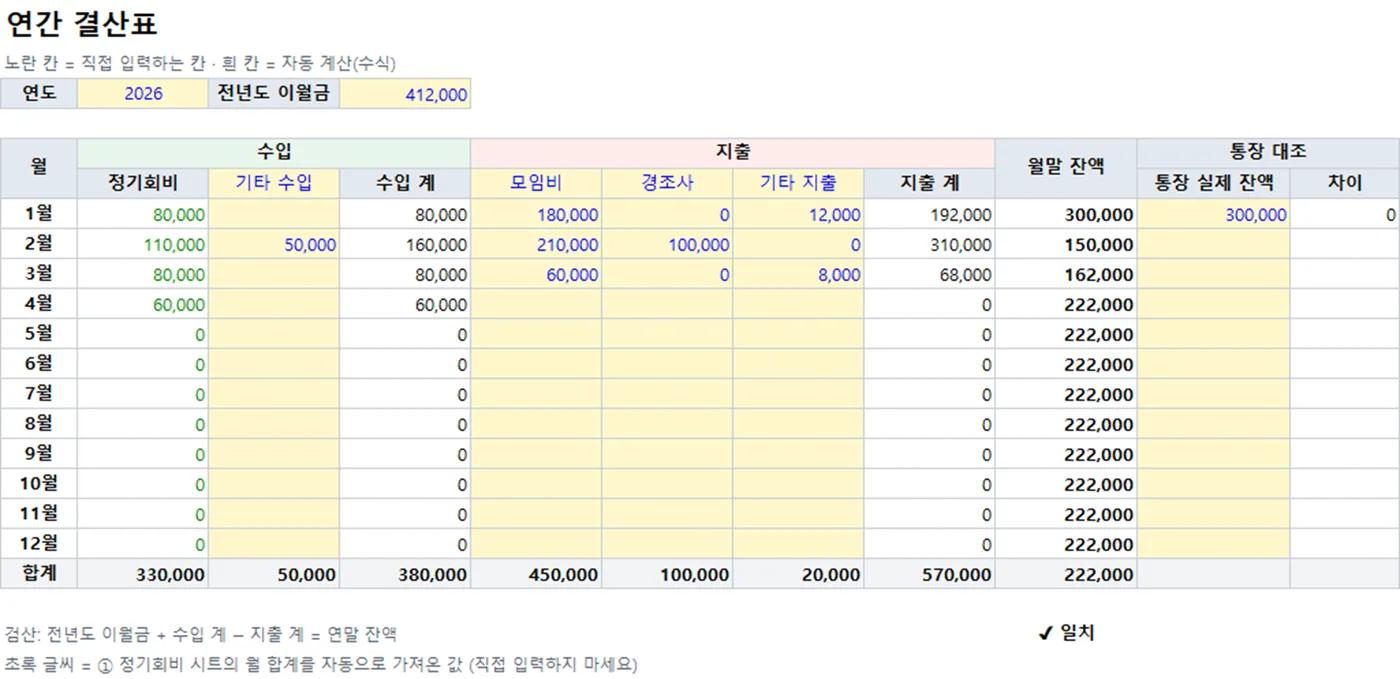Viewport: 1400px width, 679px height.
Task: Select 3월 지출 계 value 68,000
Action: (929, 274)
